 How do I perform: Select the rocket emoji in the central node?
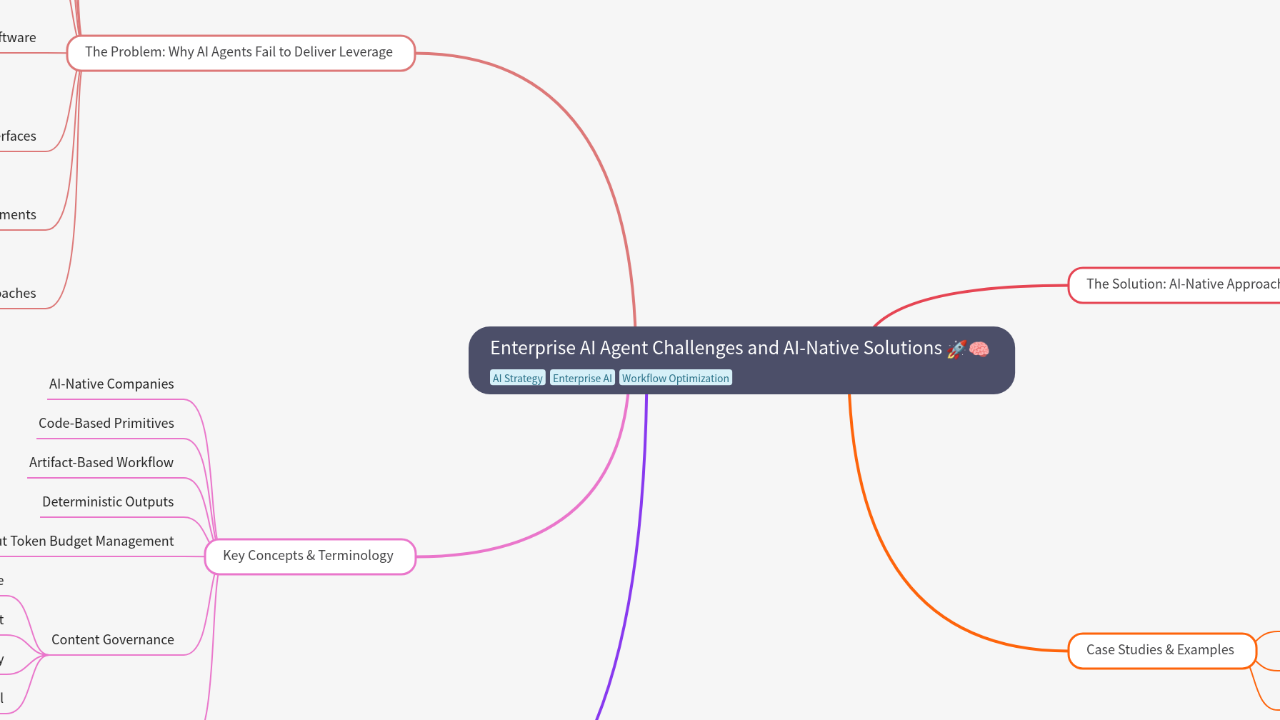pyautogui.click(x=955, y=348)
